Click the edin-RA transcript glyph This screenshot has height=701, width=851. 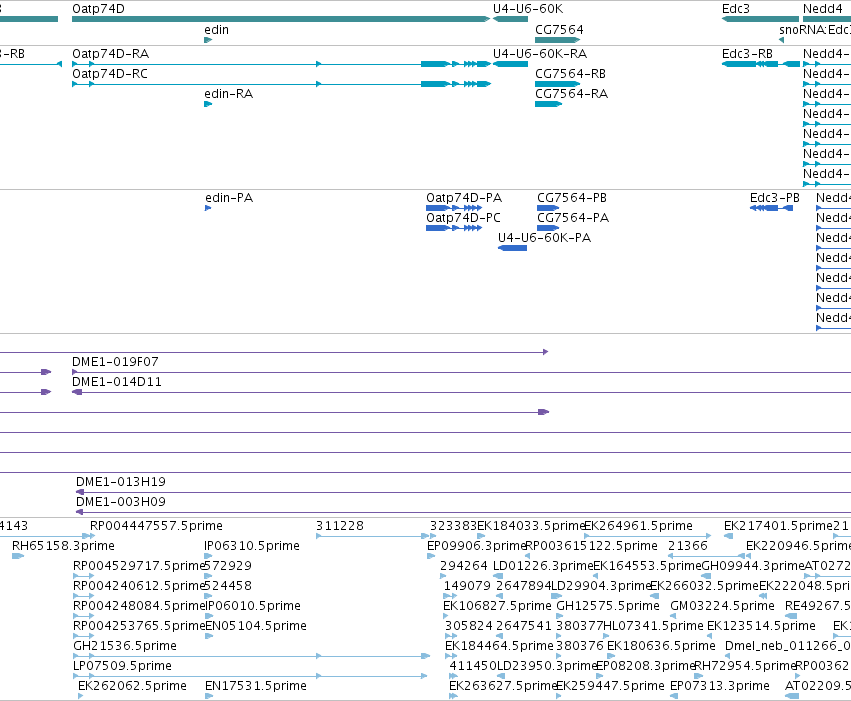pyautogui.click(x=208, y=104)
